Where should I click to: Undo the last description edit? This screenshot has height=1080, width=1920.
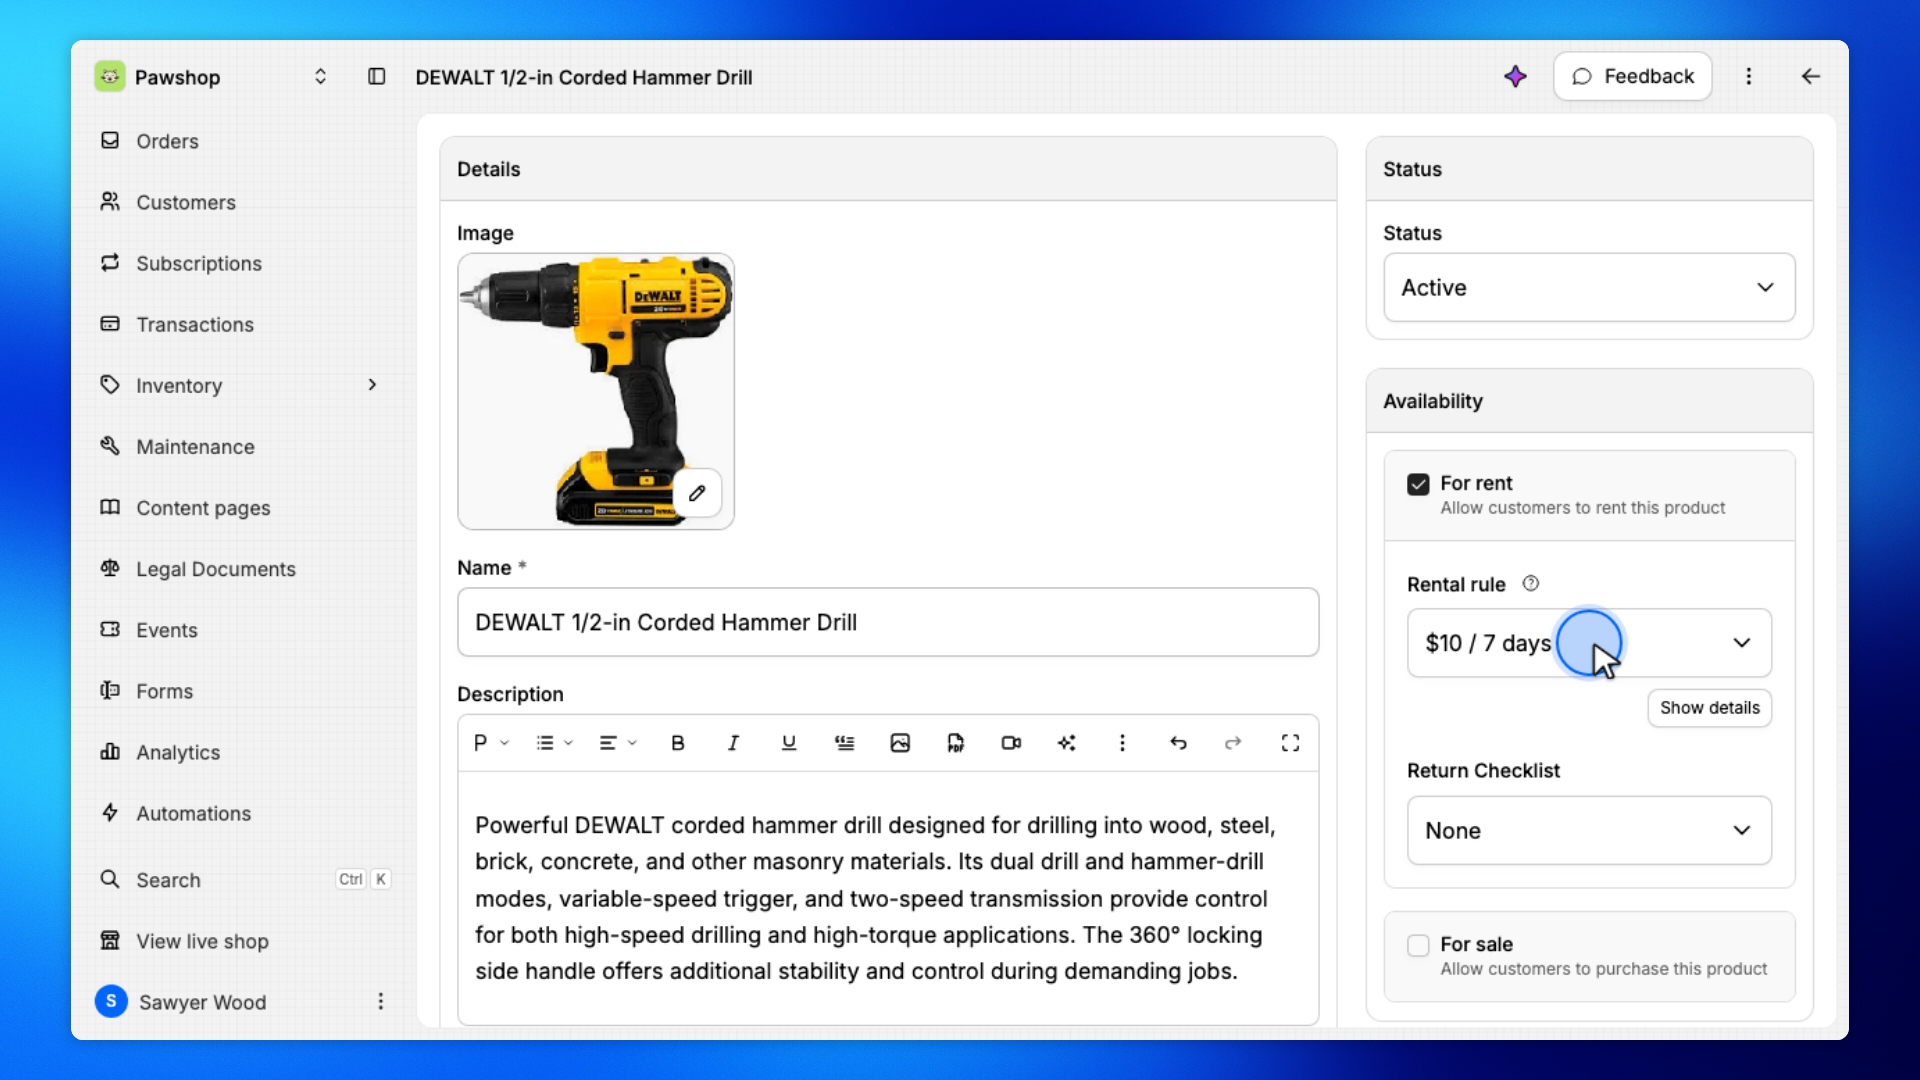(1178, 743)
